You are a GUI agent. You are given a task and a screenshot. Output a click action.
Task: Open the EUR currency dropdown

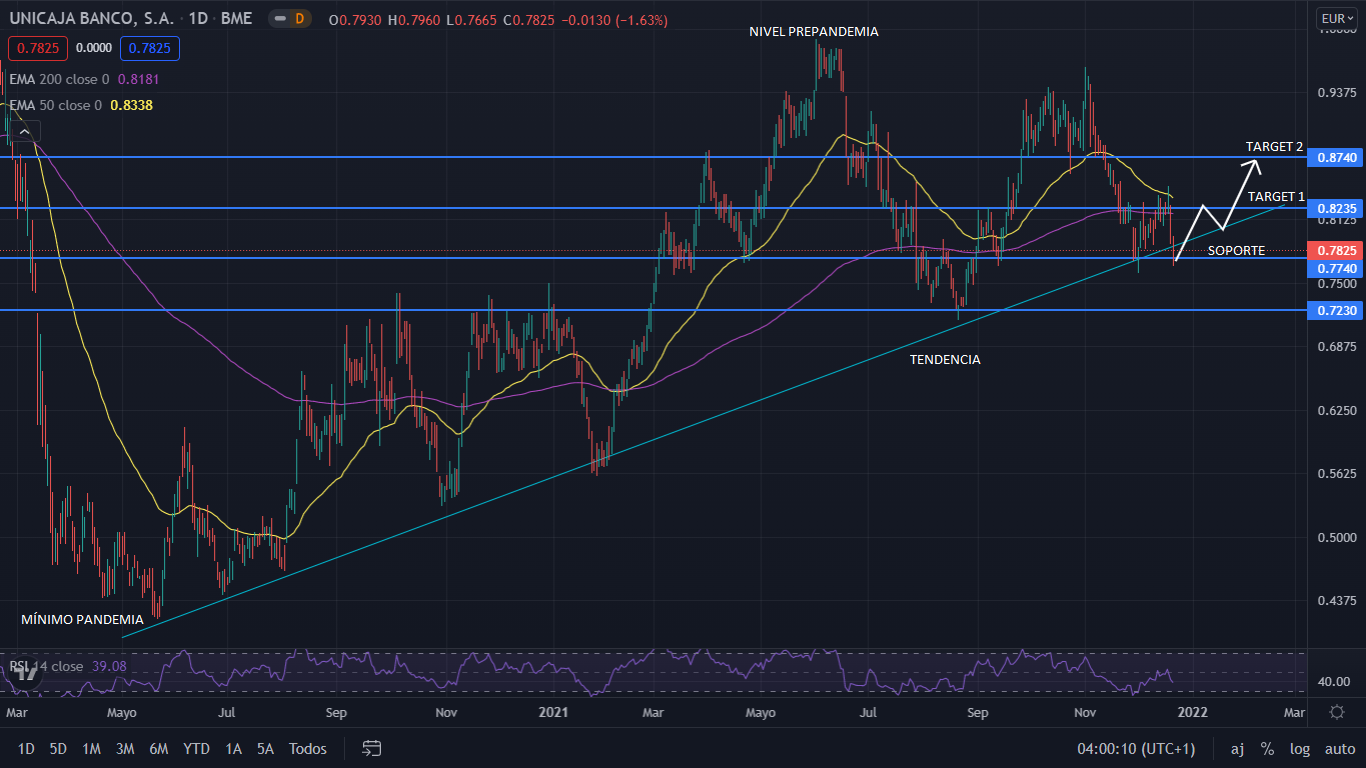click(1338, 18)
